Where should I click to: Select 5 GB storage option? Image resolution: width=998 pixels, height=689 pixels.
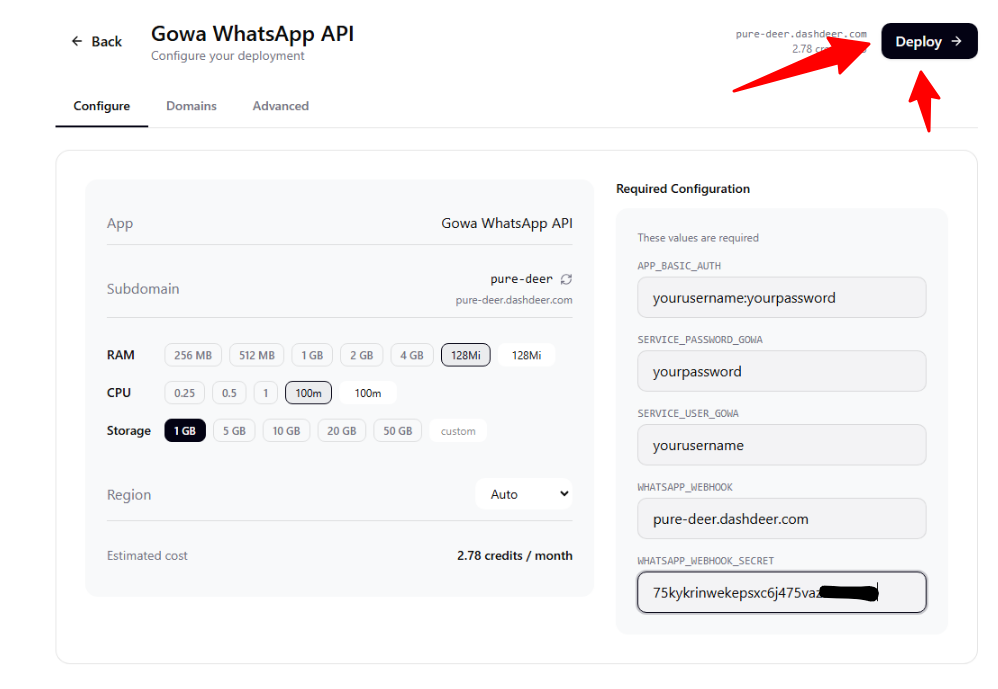234,431
